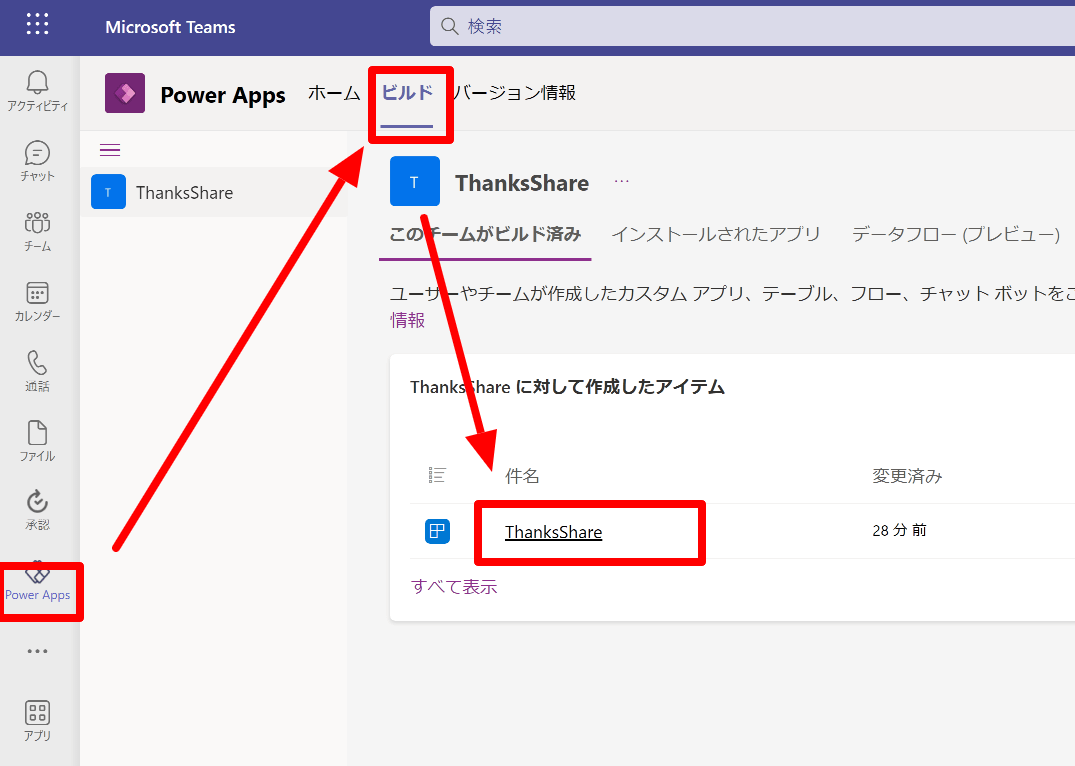Image resolution: width=1075 pixels, height=766 pixels.
Task: Open the Microsoft 365 app launcher grid
Action: [38, 24]
